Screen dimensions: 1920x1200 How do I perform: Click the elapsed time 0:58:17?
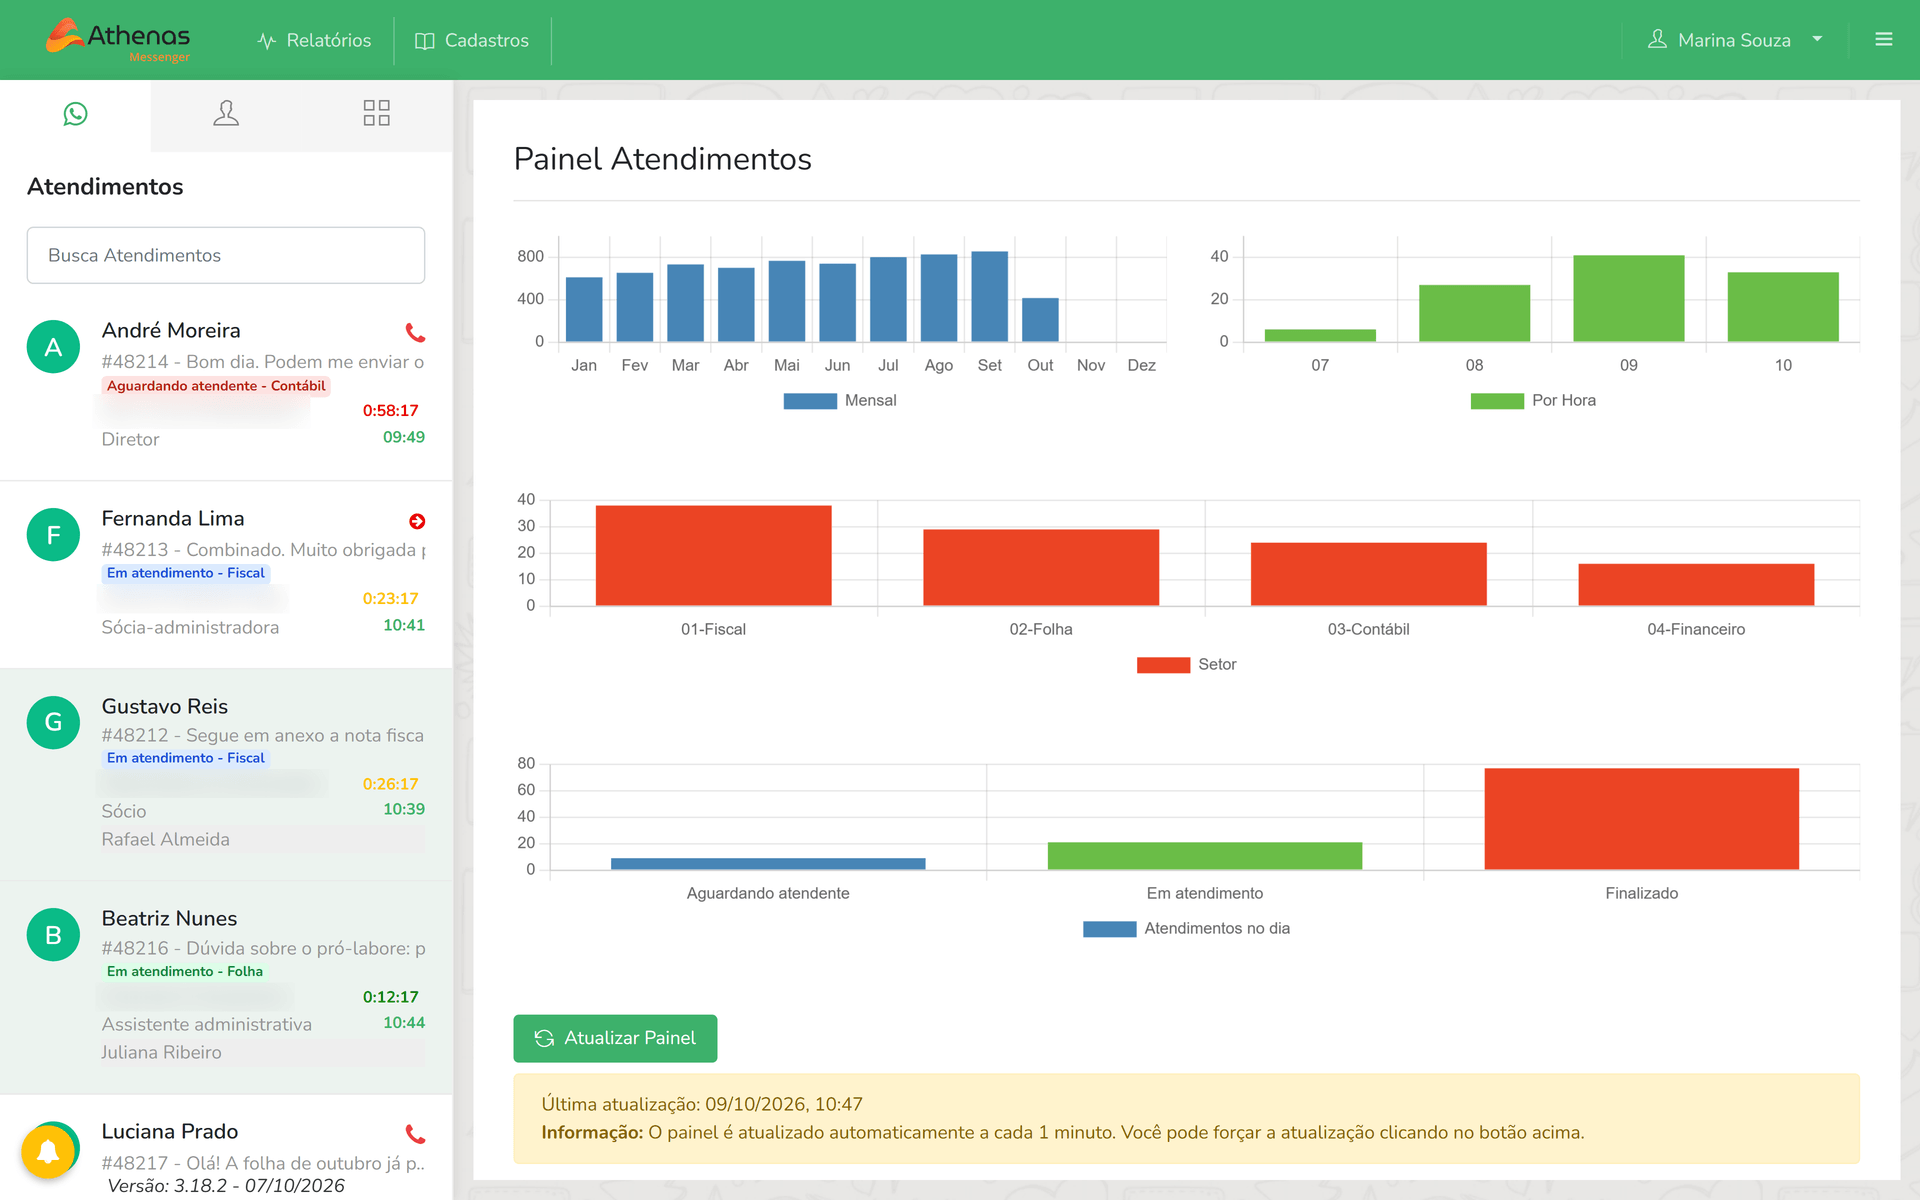391,411
